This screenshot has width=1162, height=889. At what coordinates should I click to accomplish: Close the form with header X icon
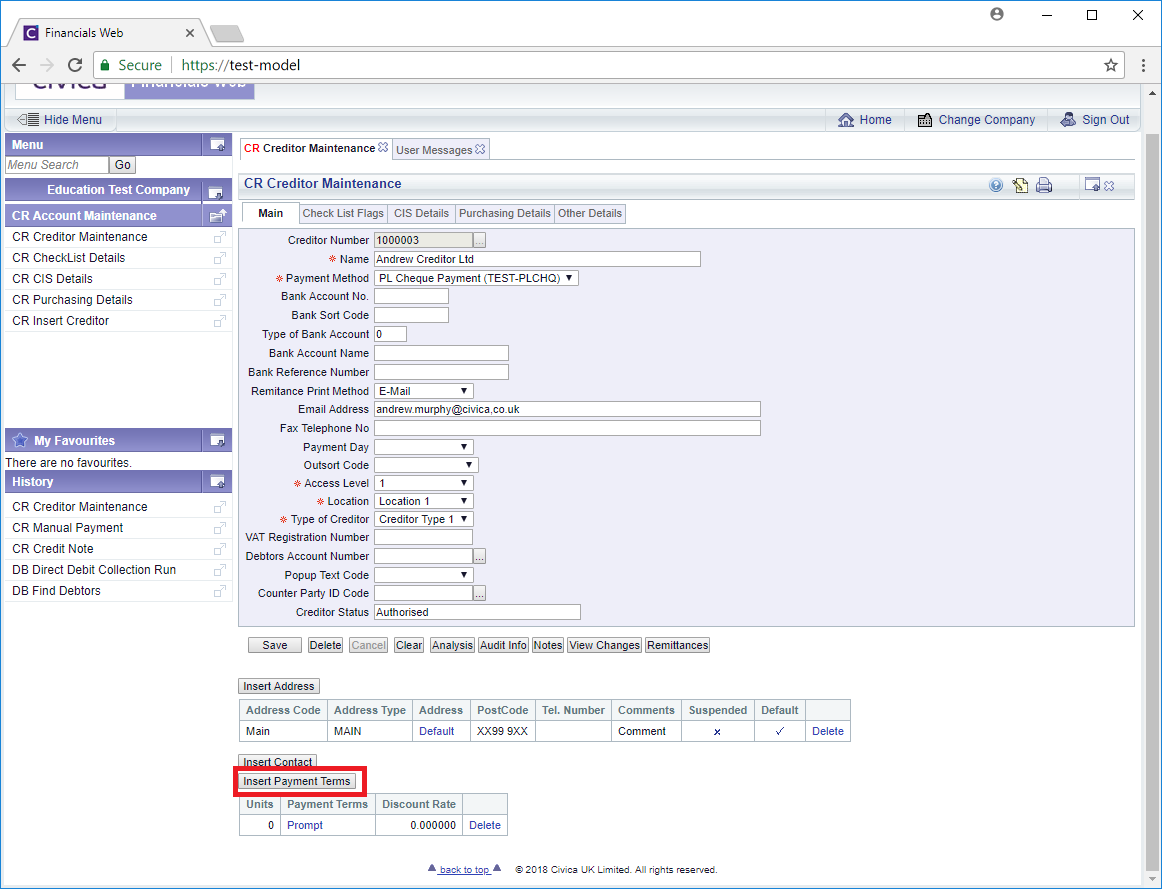click(x=1109, y=186)
